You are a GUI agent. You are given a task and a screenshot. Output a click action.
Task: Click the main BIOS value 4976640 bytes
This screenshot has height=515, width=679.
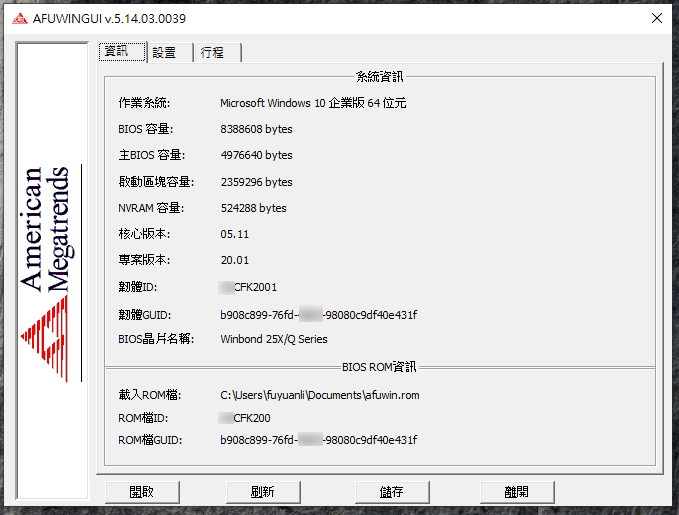(x=256, y=155)
